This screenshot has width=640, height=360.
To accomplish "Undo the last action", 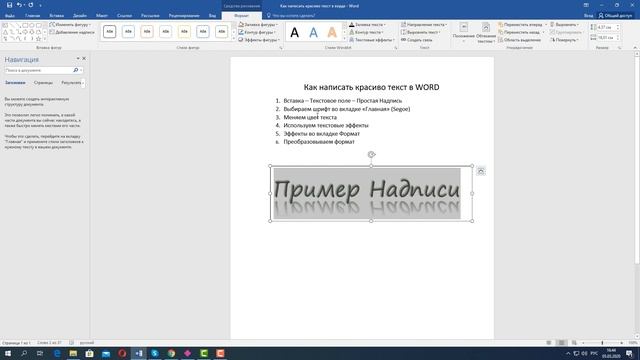I will pyautogui.click(x=19, y=5).
